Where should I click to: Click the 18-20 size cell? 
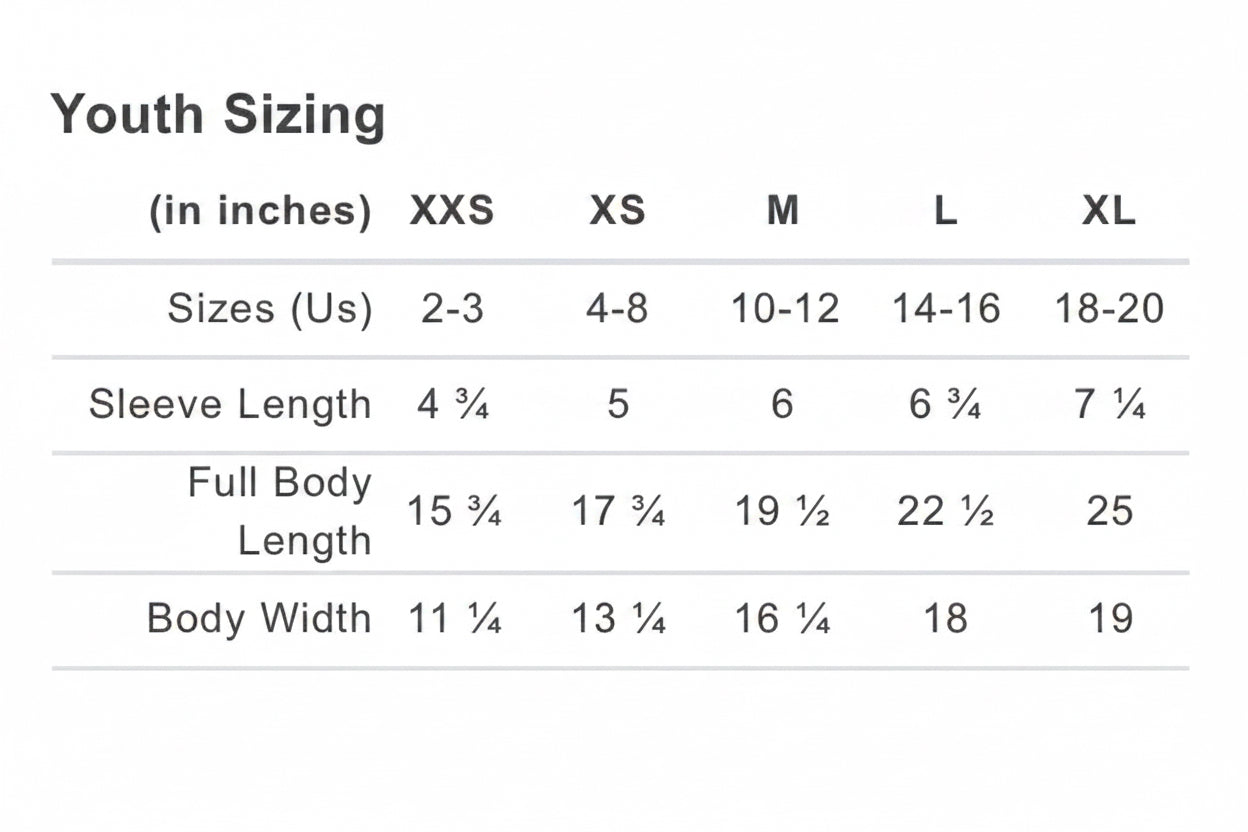pos(1109,308)
